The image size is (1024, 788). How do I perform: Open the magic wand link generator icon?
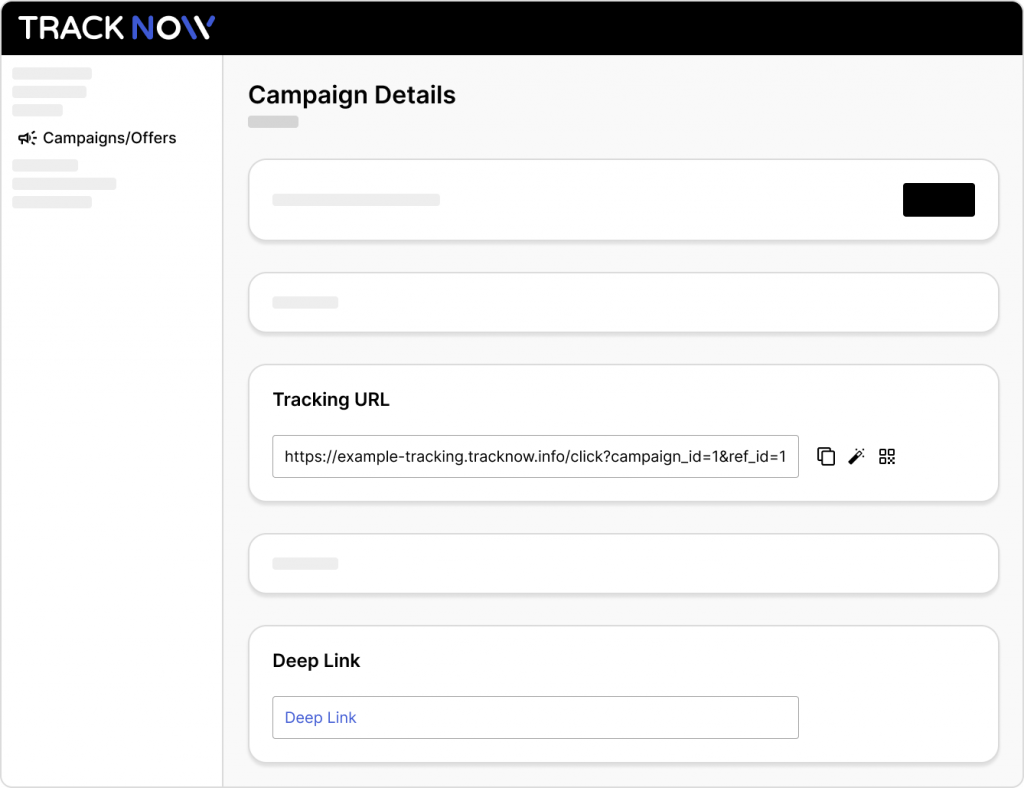point(856,456)
